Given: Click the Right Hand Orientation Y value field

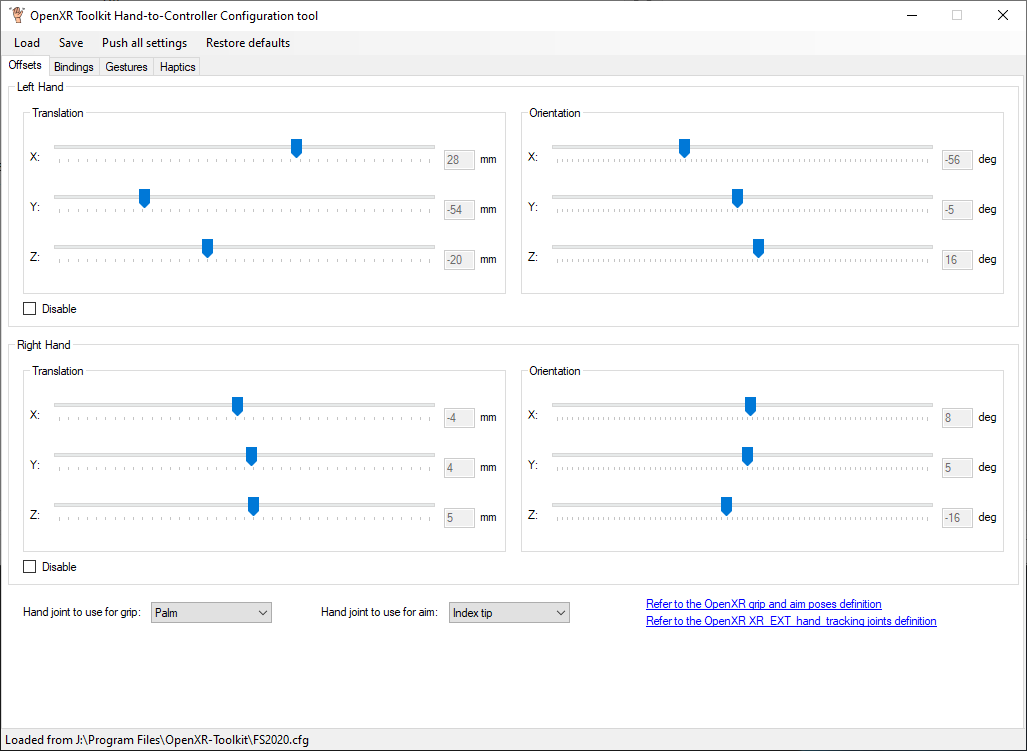Looking at the screenshot, I should point(957,468).
